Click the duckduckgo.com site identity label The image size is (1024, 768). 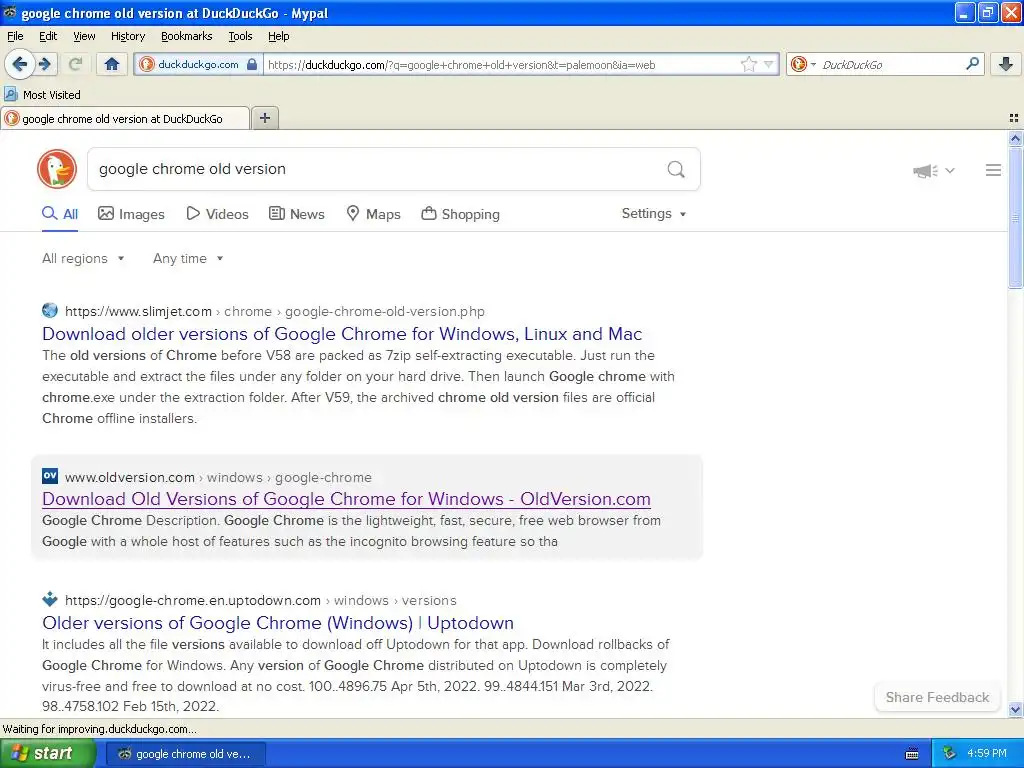(x=199, y=64)
